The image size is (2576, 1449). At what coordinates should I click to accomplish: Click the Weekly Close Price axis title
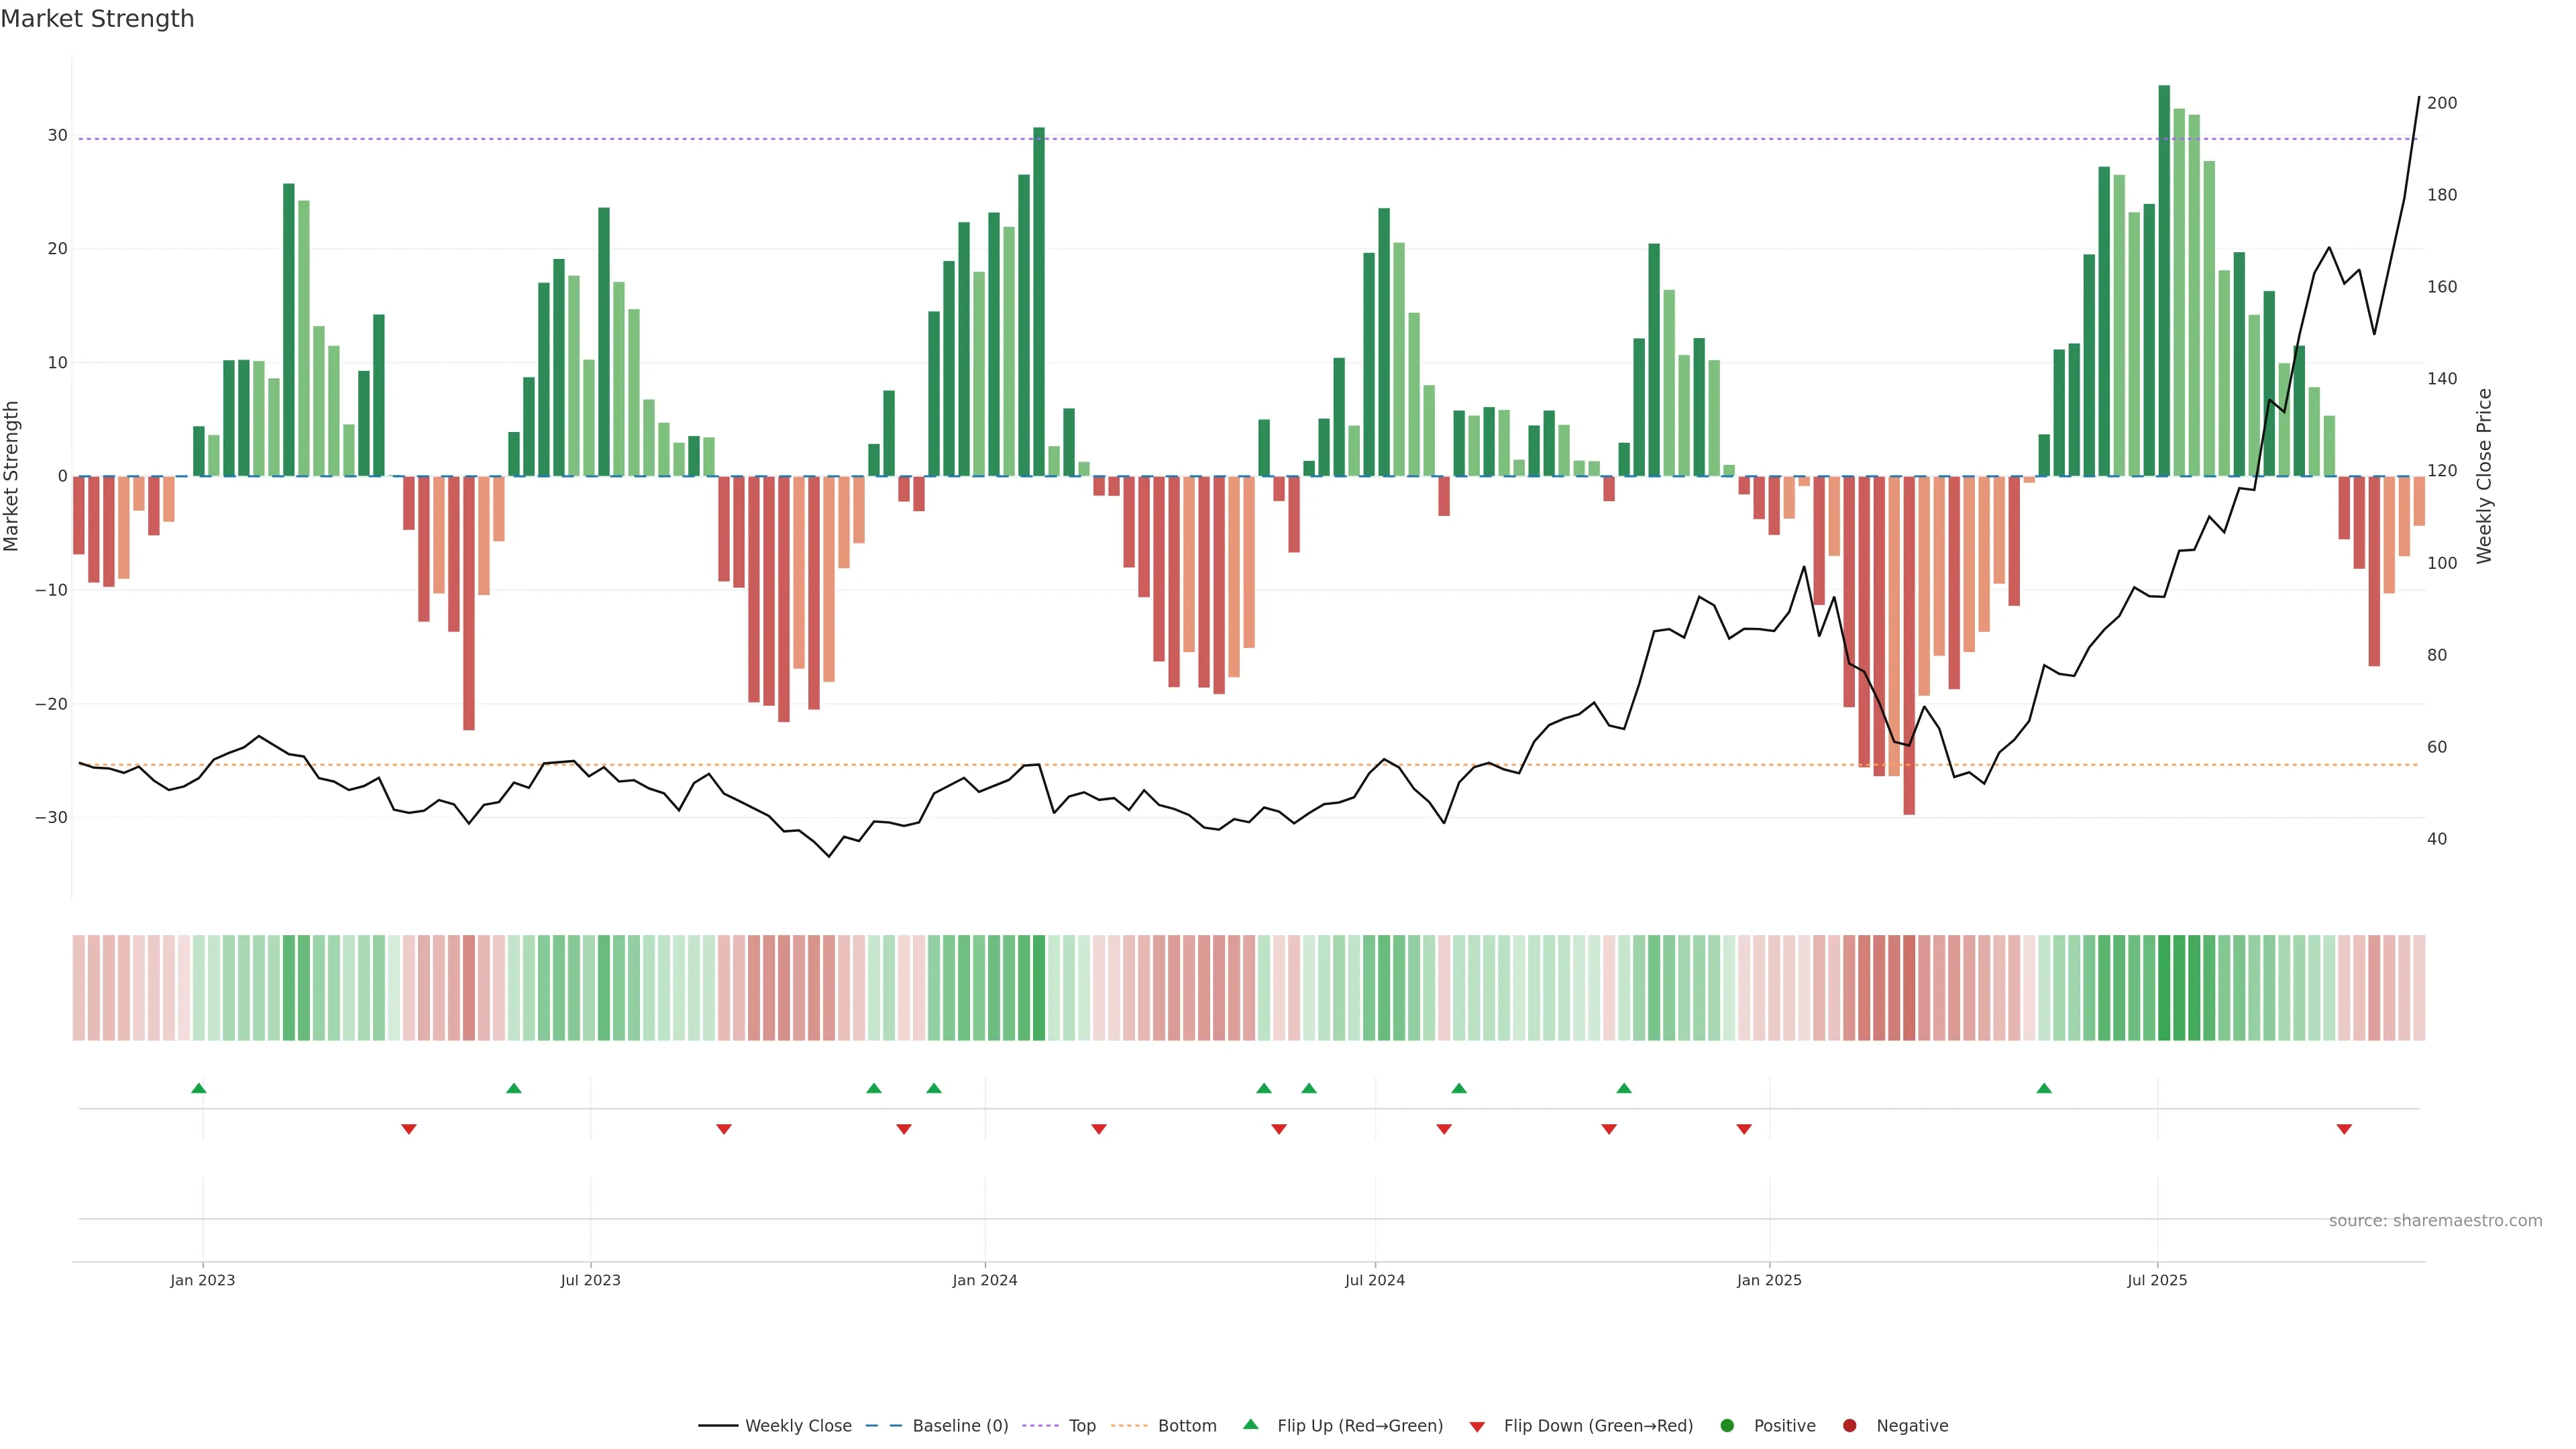tap(2485, 476)
